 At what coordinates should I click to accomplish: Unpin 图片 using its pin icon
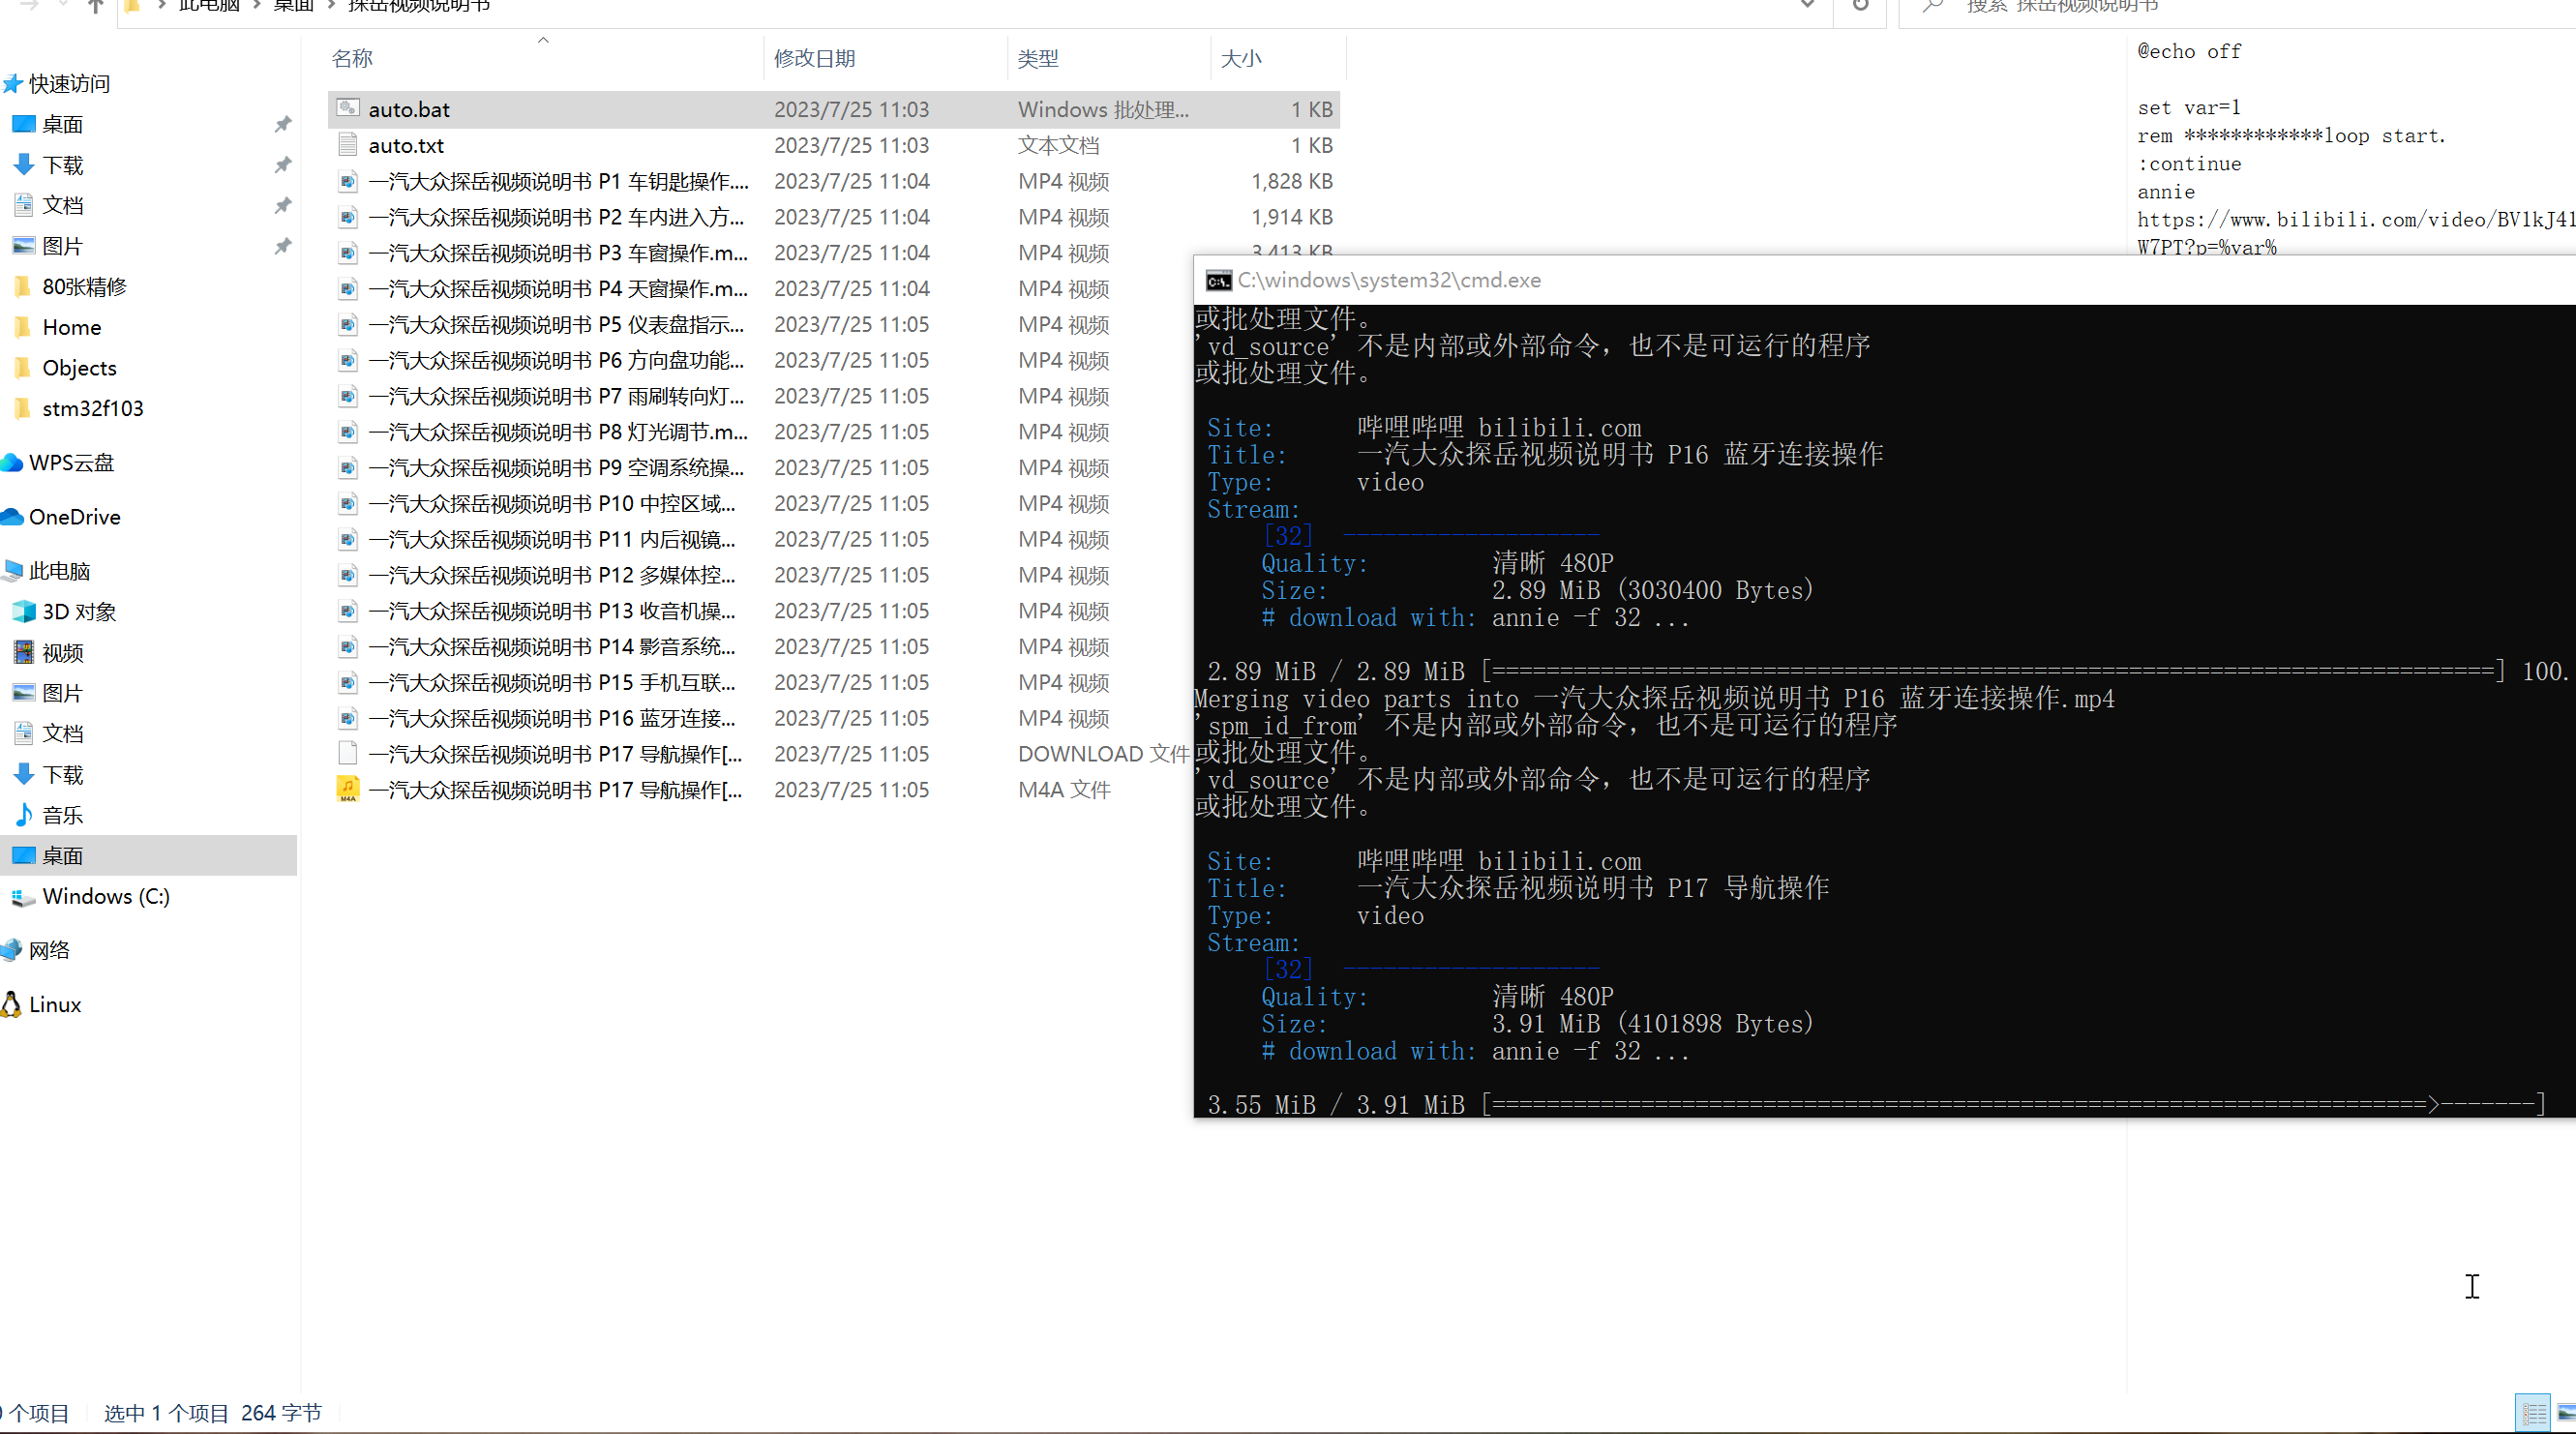click(283, 246)
